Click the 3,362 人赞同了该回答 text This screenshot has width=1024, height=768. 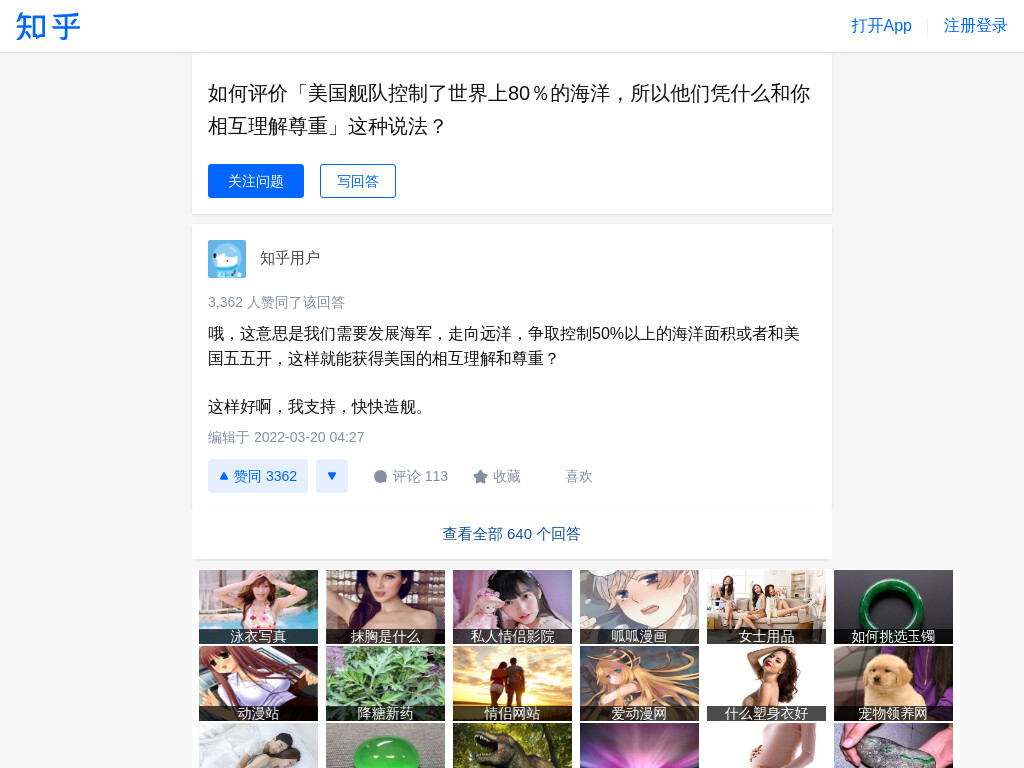click(276, 302)
